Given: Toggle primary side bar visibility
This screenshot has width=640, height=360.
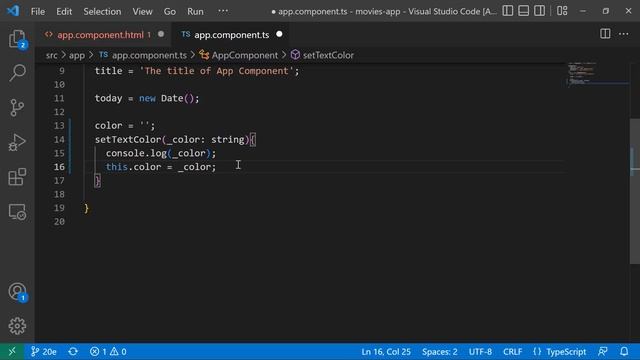Looking at the screenshot, I should point(508,11).
